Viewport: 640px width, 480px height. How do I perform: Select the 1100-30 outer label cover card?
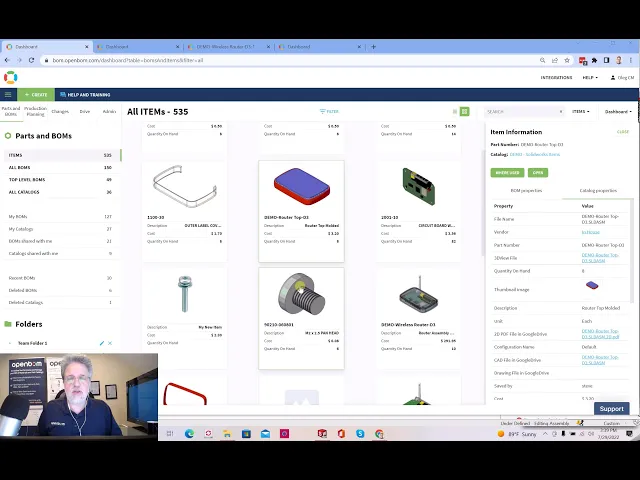pos(184,211)
